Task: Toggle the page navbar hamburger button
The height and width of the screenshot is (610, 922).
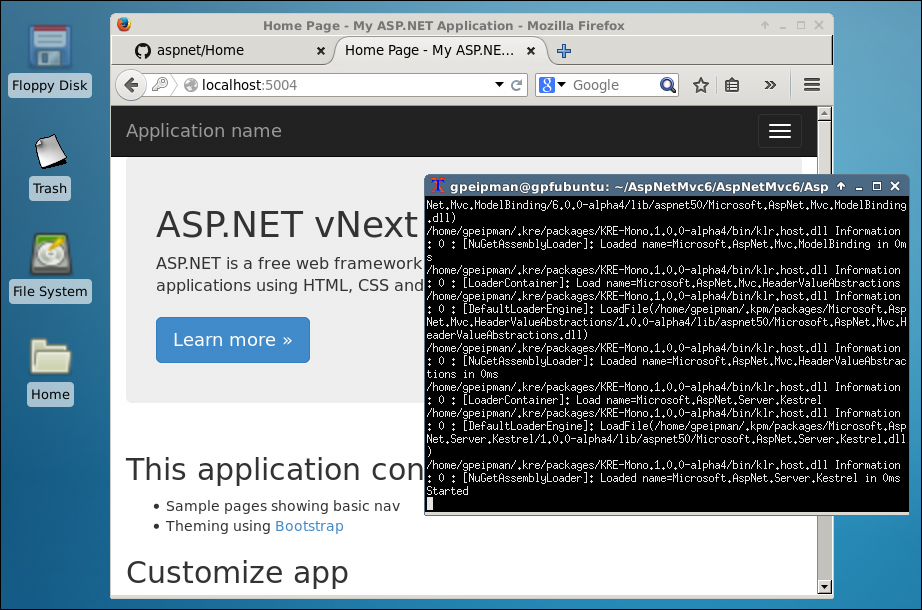Action: pos(780,131)
